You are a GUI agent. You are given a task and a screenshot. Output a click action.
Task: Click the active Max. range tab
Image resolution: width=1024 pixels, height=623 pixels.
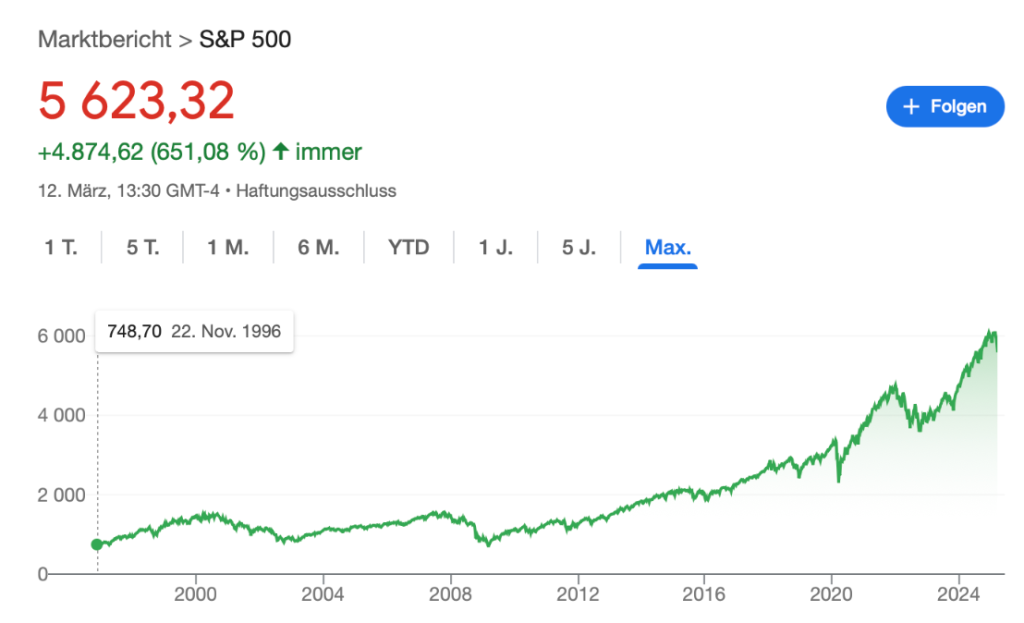coord(668,247)
